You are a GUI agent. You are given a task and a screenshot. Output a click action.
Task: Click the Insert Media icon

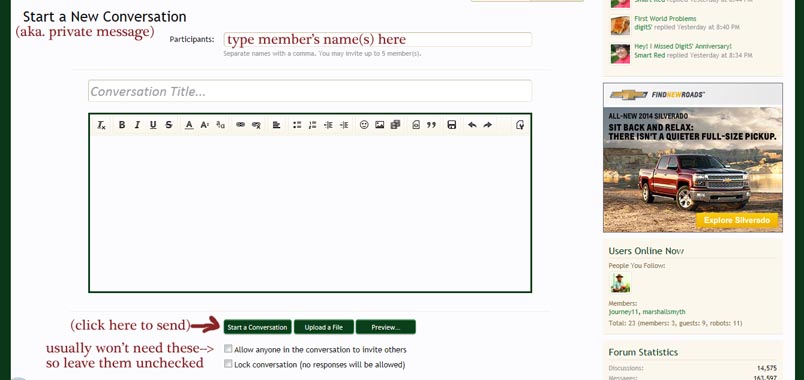click(395, 125)
